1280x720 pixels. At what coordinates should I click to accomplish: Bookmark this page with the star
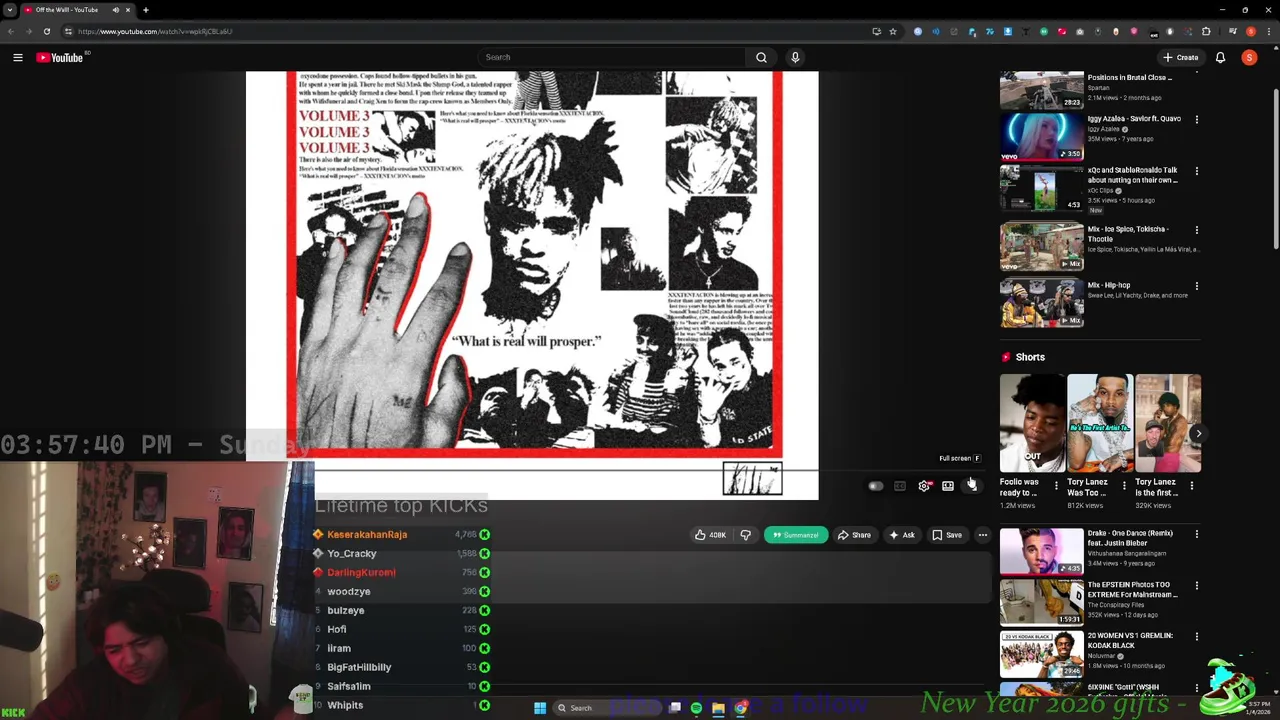pos(893,31)
